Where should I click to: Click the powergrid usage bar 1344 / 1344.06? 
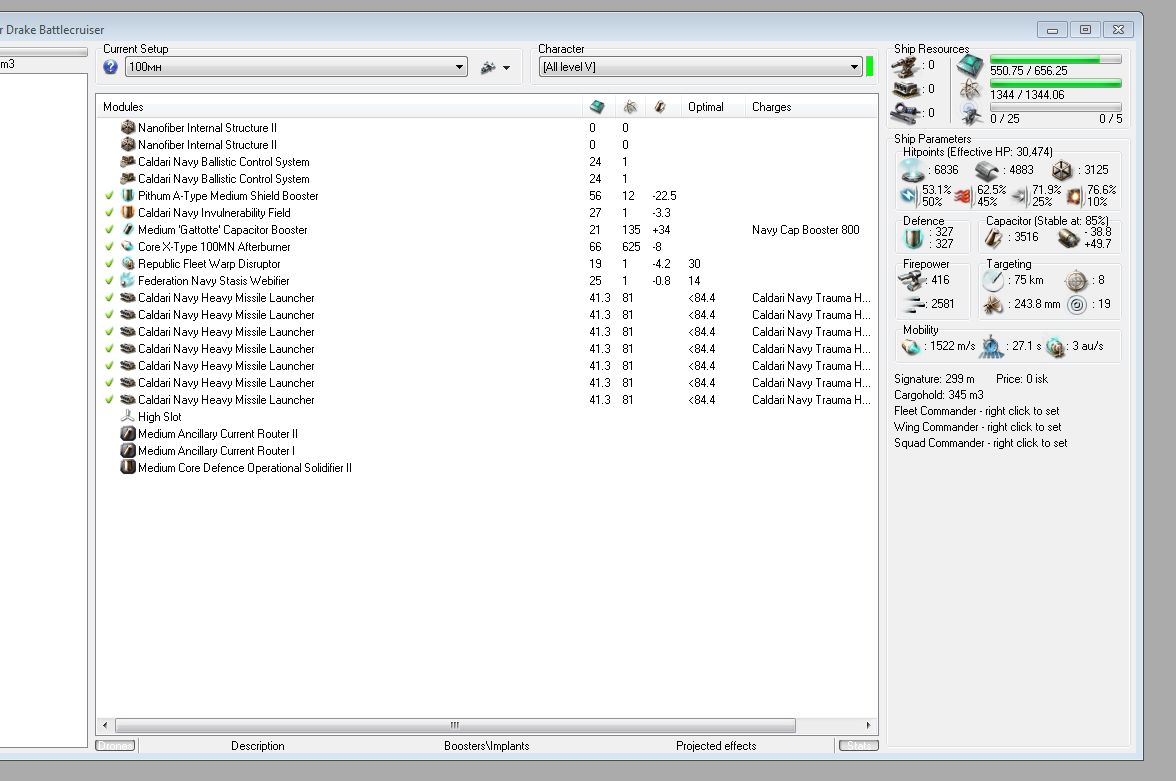pos(1055,83)
